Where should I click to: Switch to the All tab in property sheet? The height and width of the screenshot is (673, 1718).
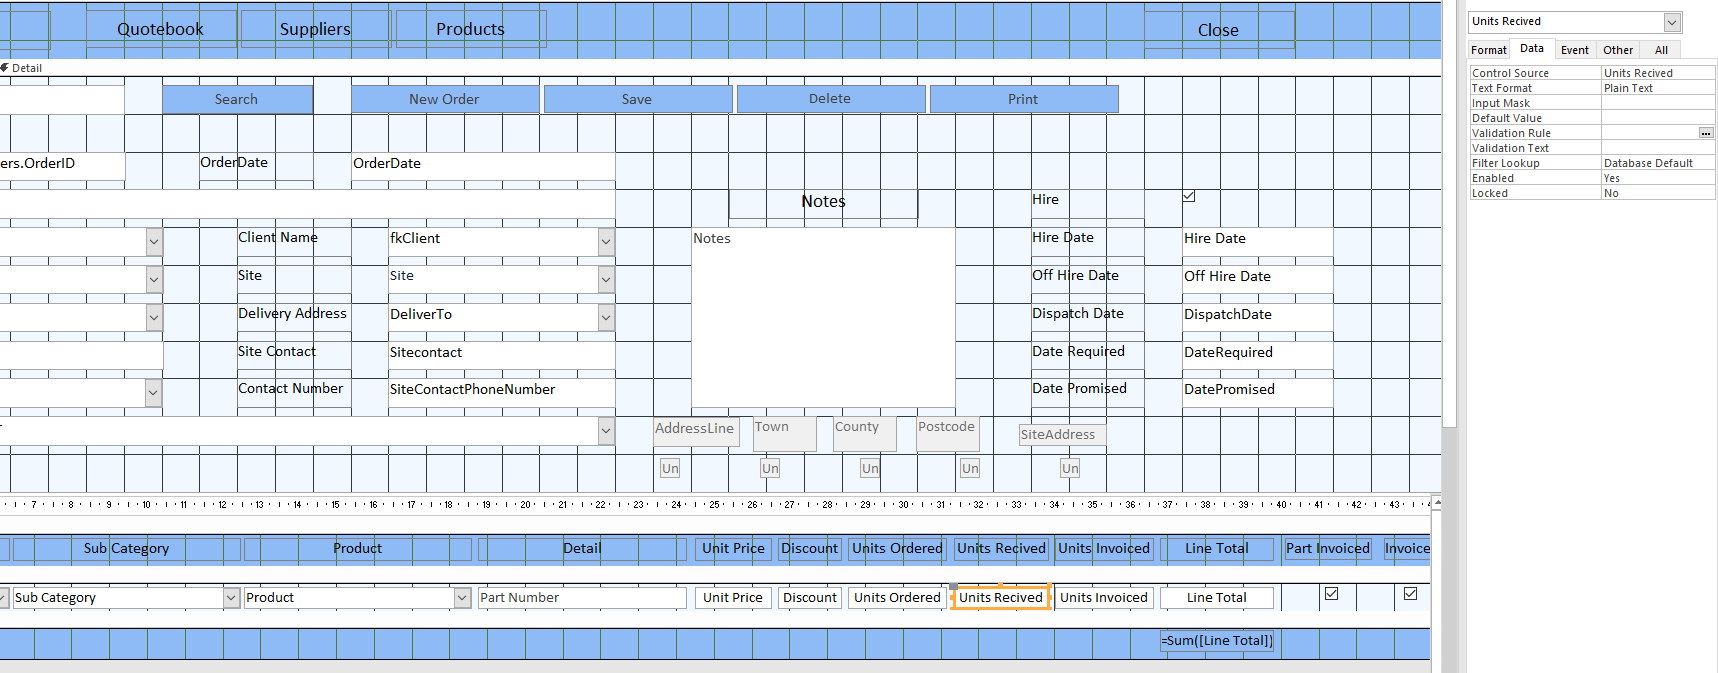(x=1661, y=50)
